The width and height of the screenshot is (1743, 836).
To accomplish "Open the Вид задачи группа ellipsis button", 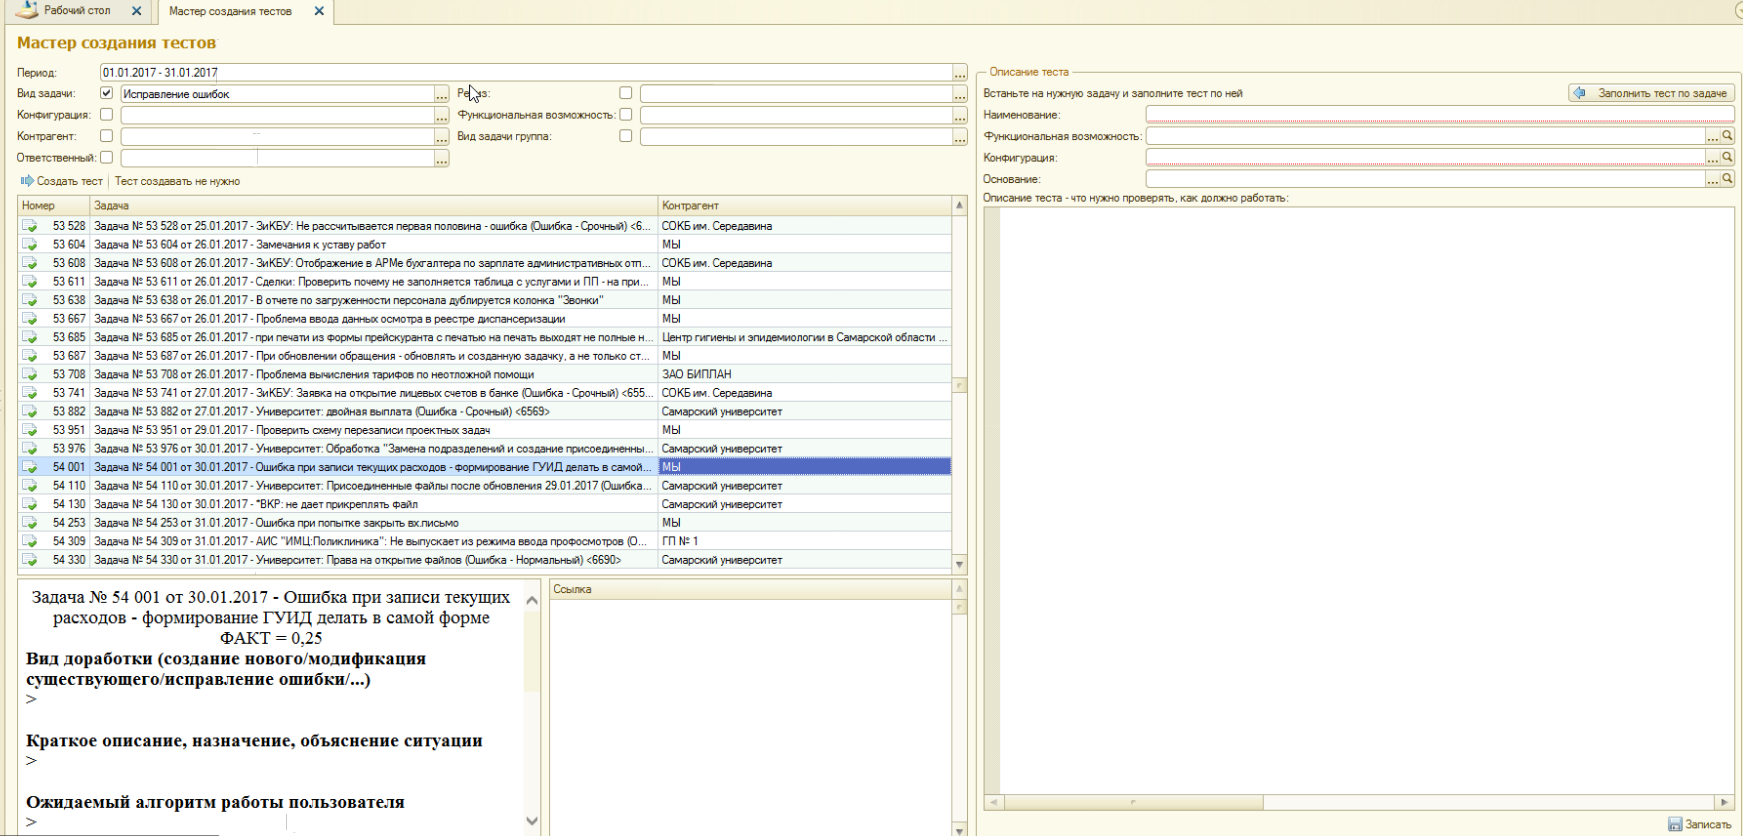I will point(960,137).
